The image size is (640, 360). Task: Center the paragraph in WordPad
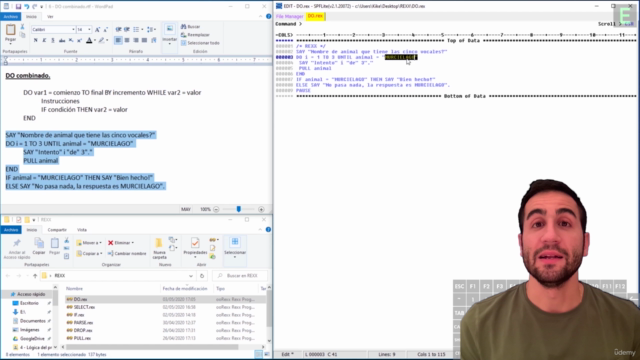(x=127, y=40)
